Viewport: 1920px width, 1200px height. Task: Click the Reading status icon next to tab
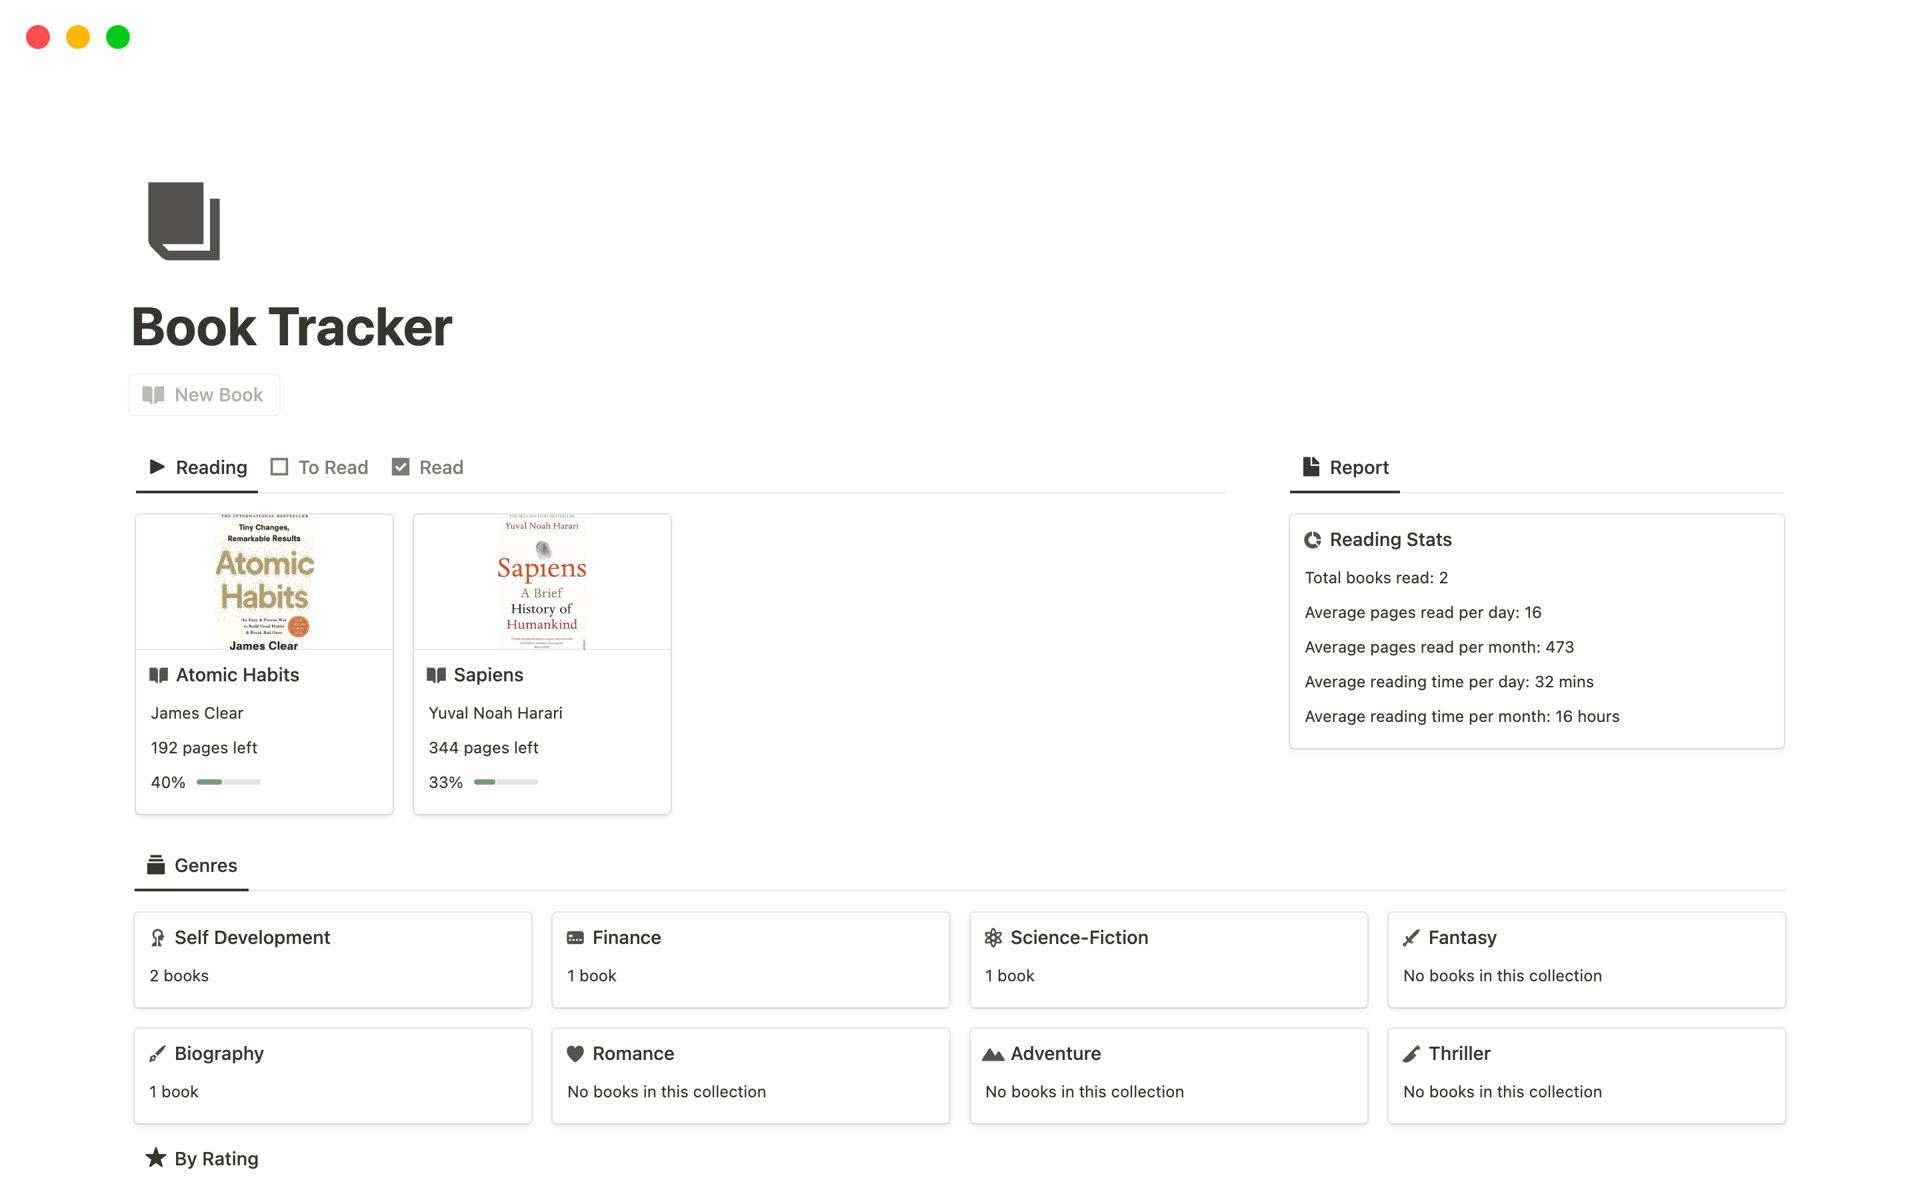click(156, 466)
